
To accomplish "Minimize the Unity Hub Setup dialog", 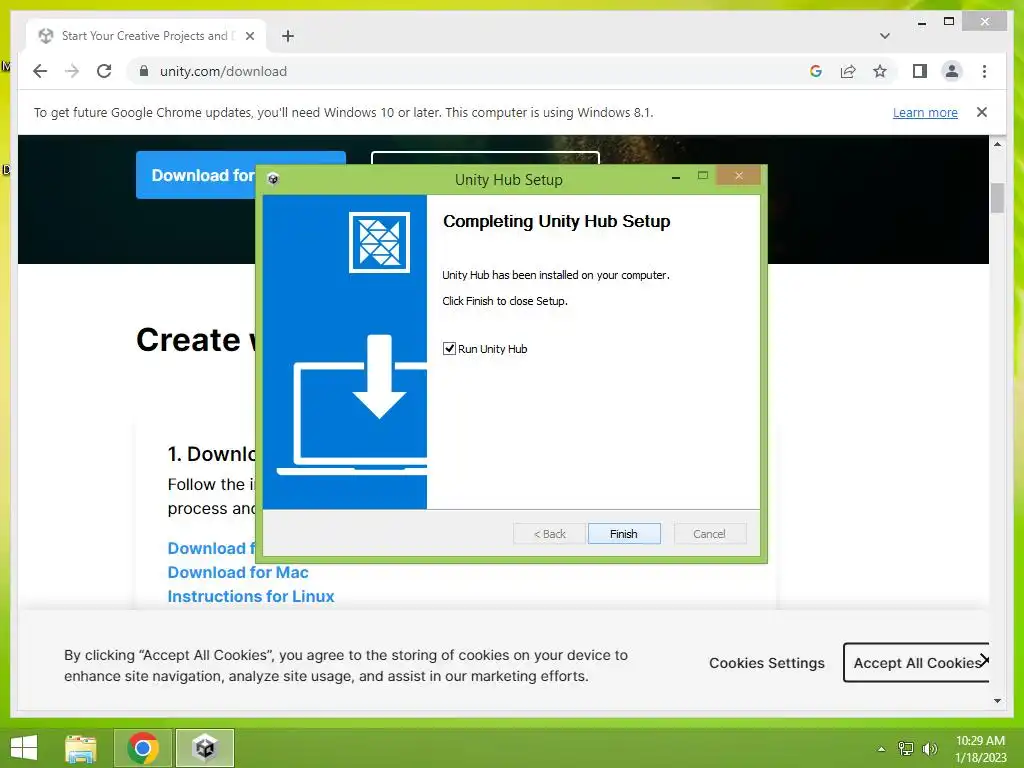I will point(676,177).
